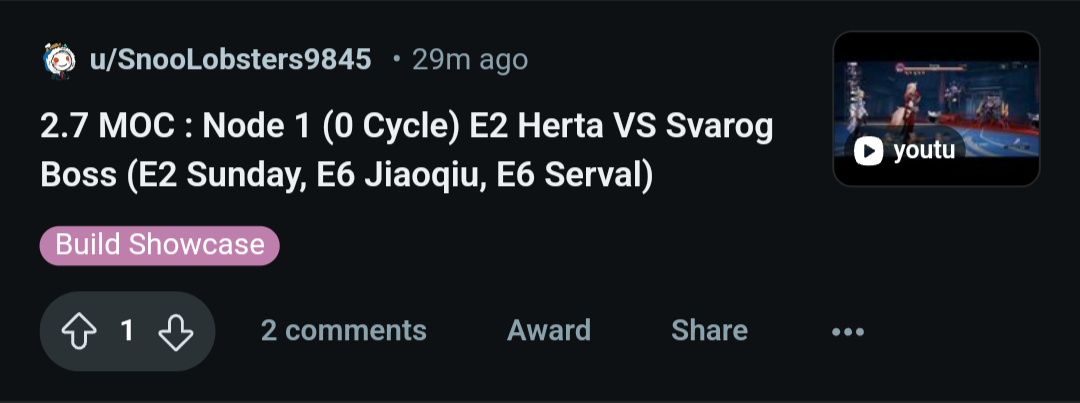Open the 2.7 MOC Node 1 post title
The height and width of the screenshot is (403, 1080).
tap(406, 150)
